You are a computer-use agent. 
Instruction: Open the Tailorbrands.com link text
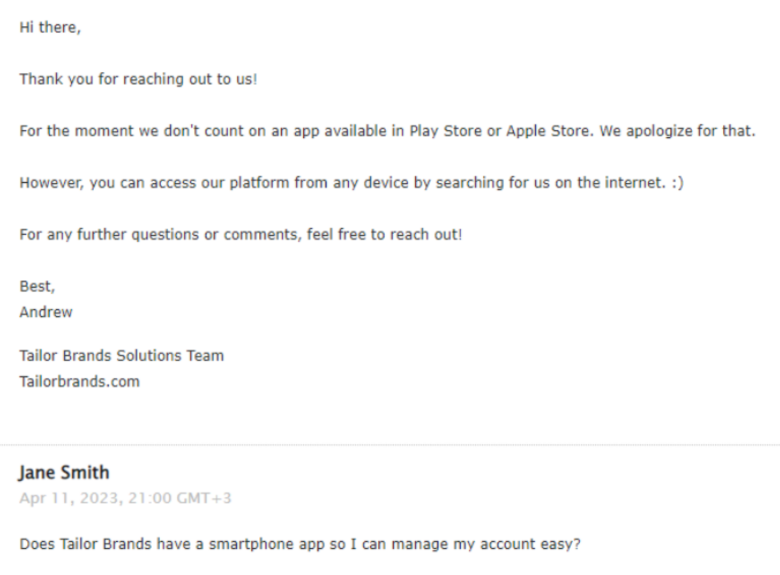click(x=80, y=382)
